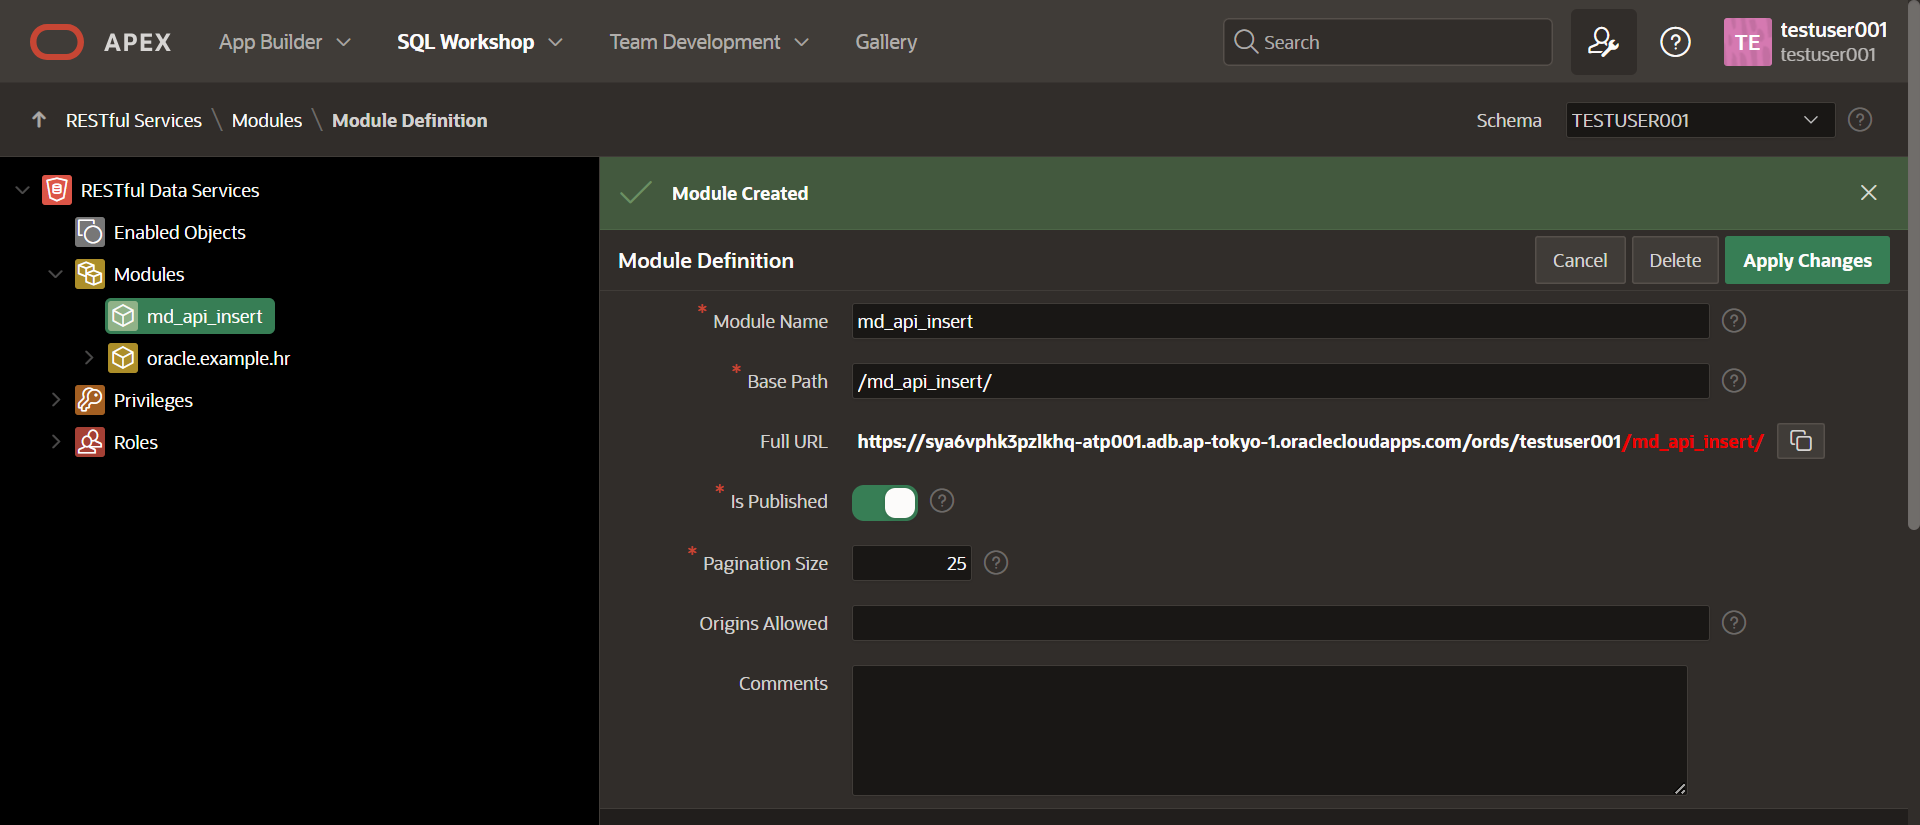Click the breadcrumb up arrow icon
Viewport: 1920px width, 825px height.
click(x=39, y=120)
